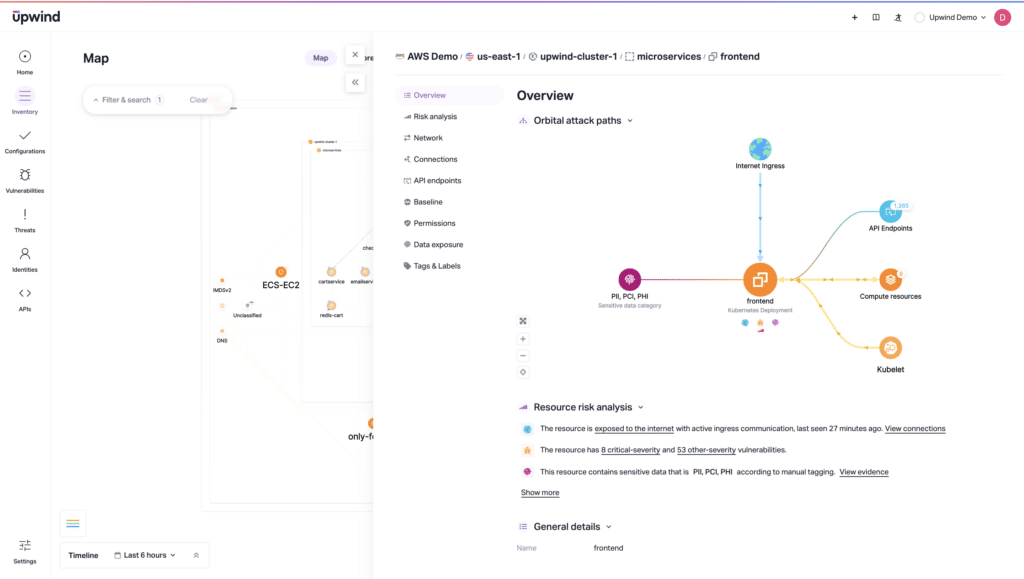
Task: Select the Network tab
Action: tap(428, 138)
